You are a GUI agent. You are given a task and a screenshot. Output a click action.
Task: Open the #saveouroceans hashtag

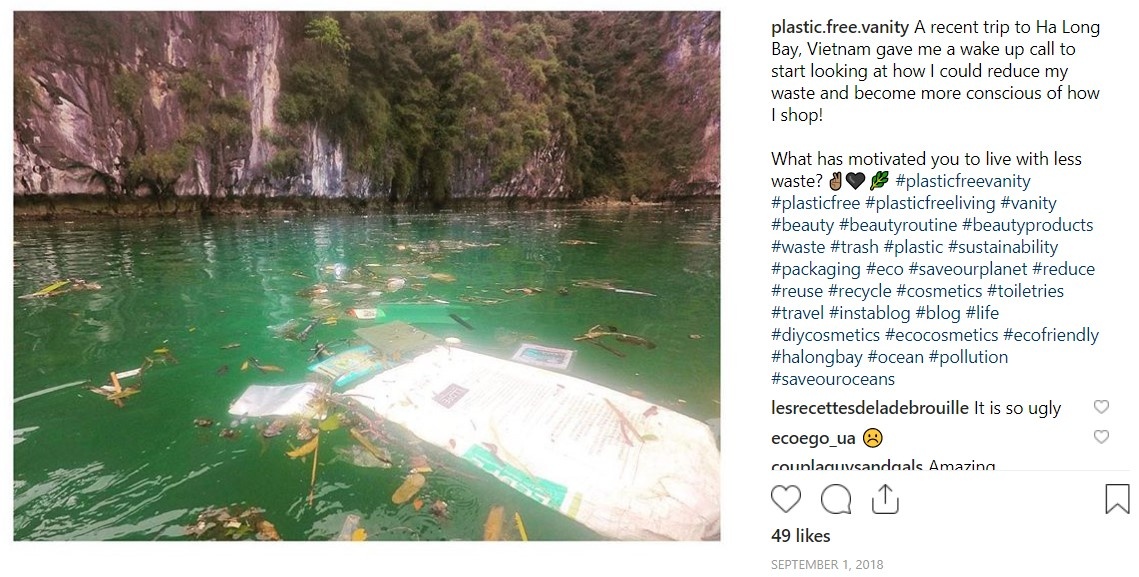[x=833, y=379]
